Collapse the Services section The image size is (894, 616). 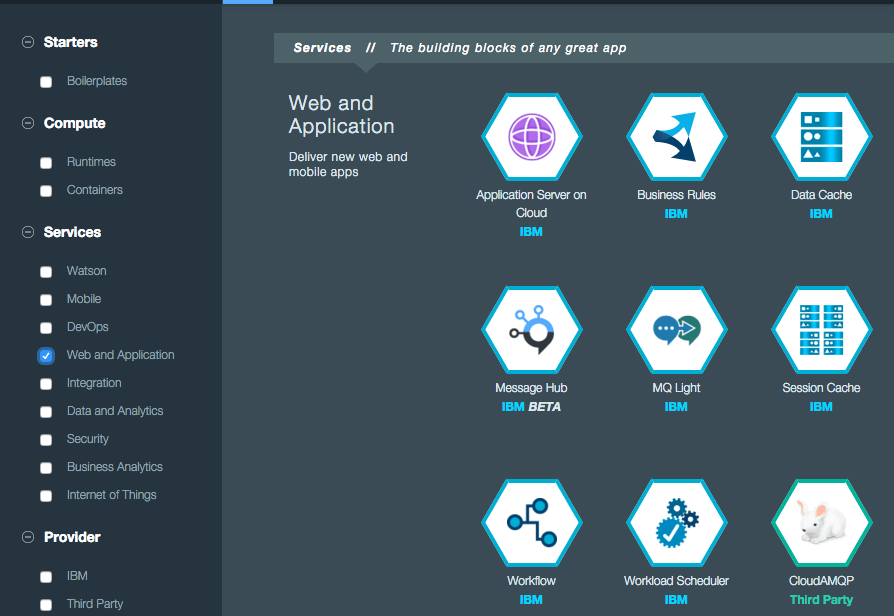pyautogui.click(x=27, y=232)
